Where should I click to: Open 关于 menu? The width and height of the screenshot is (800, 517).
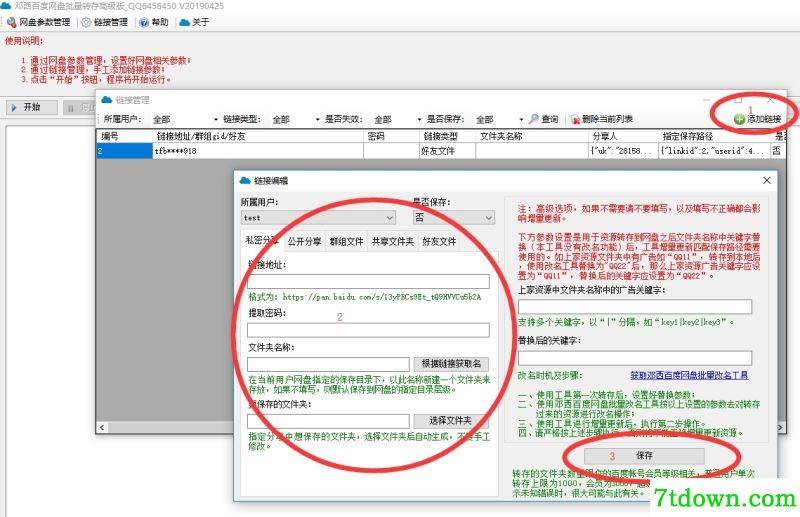point(194,22)
